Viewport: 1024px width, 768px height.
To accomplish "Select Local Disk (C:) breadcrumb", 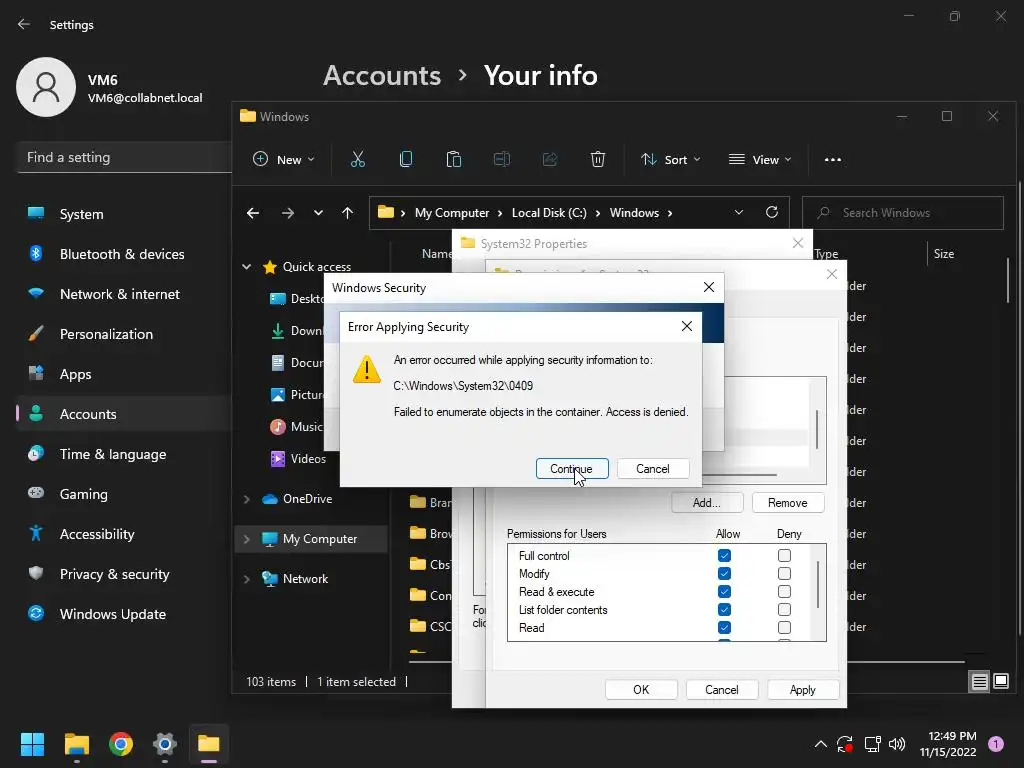I will pyautogui.click(x=549, y=213).
